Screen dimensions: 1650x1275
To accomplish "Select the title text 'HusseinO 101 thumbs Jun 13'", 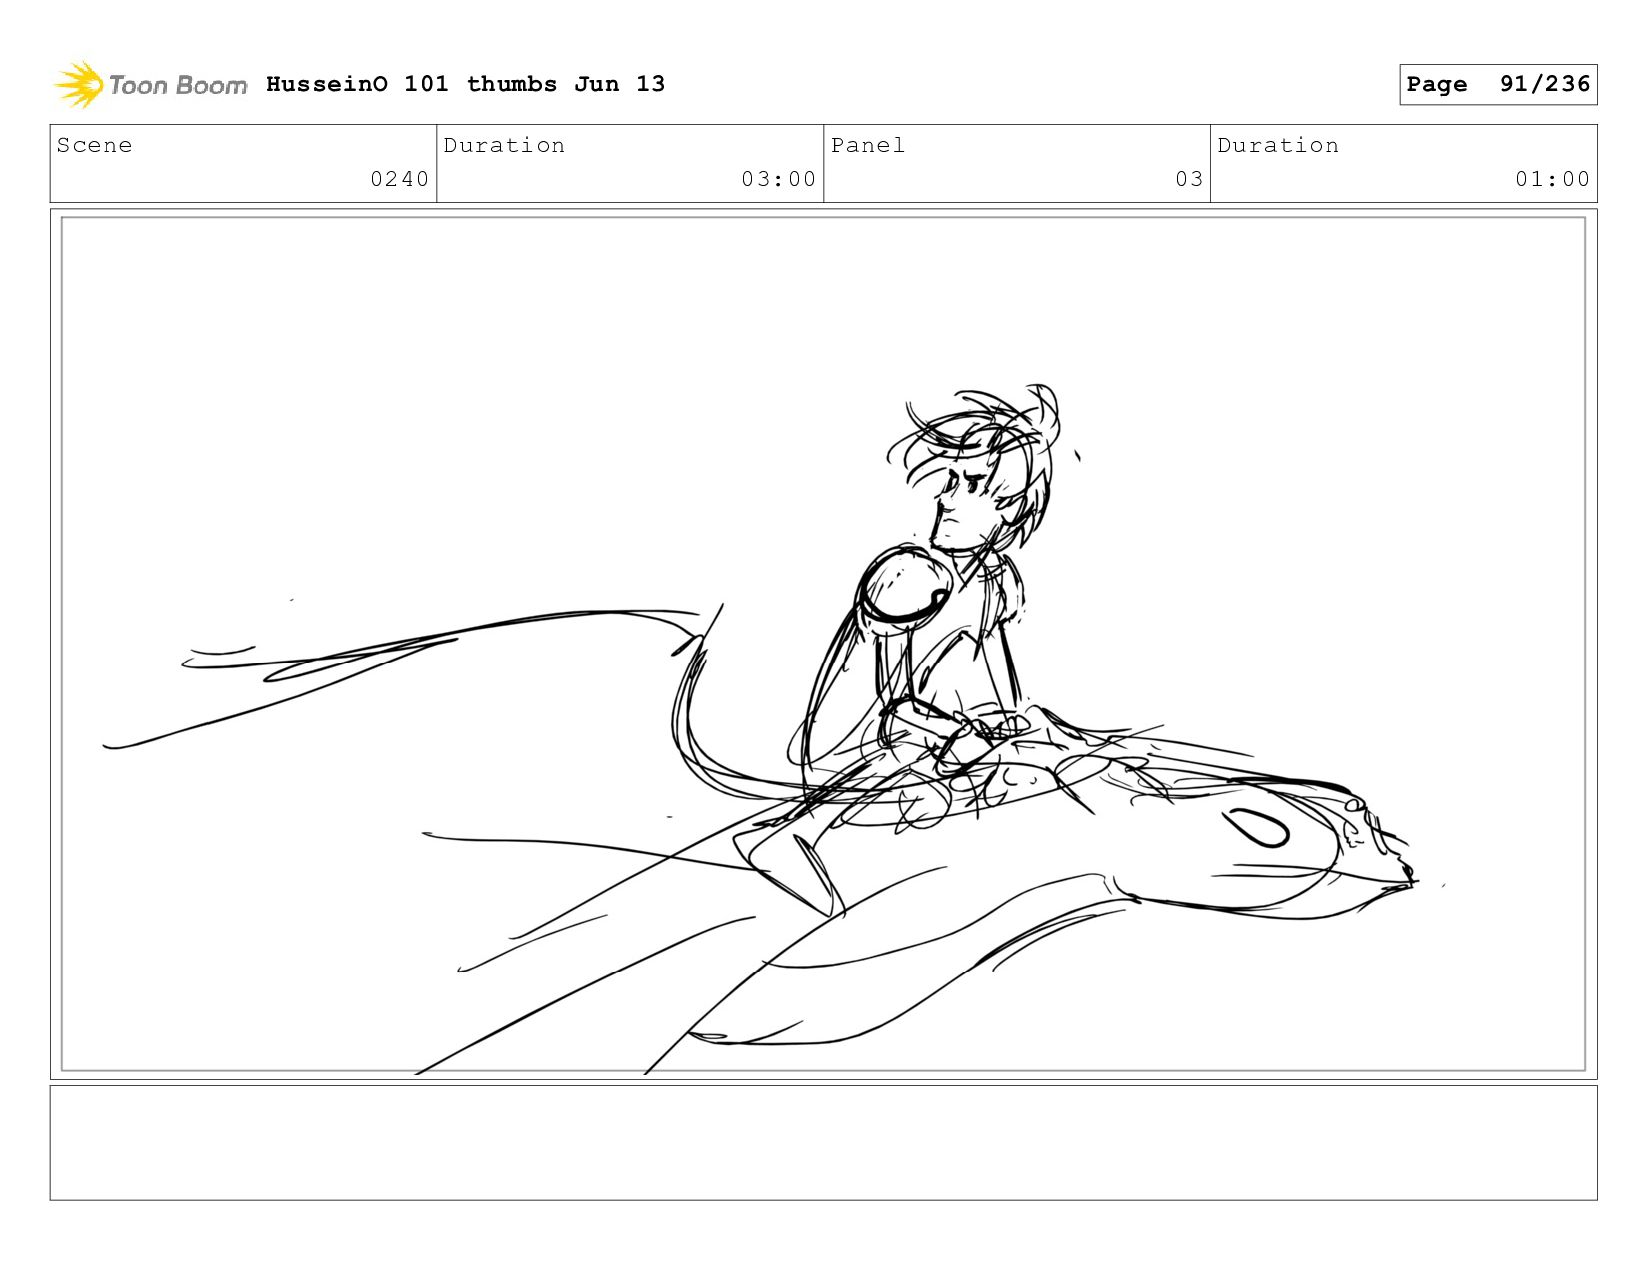I will coord(465,84).
